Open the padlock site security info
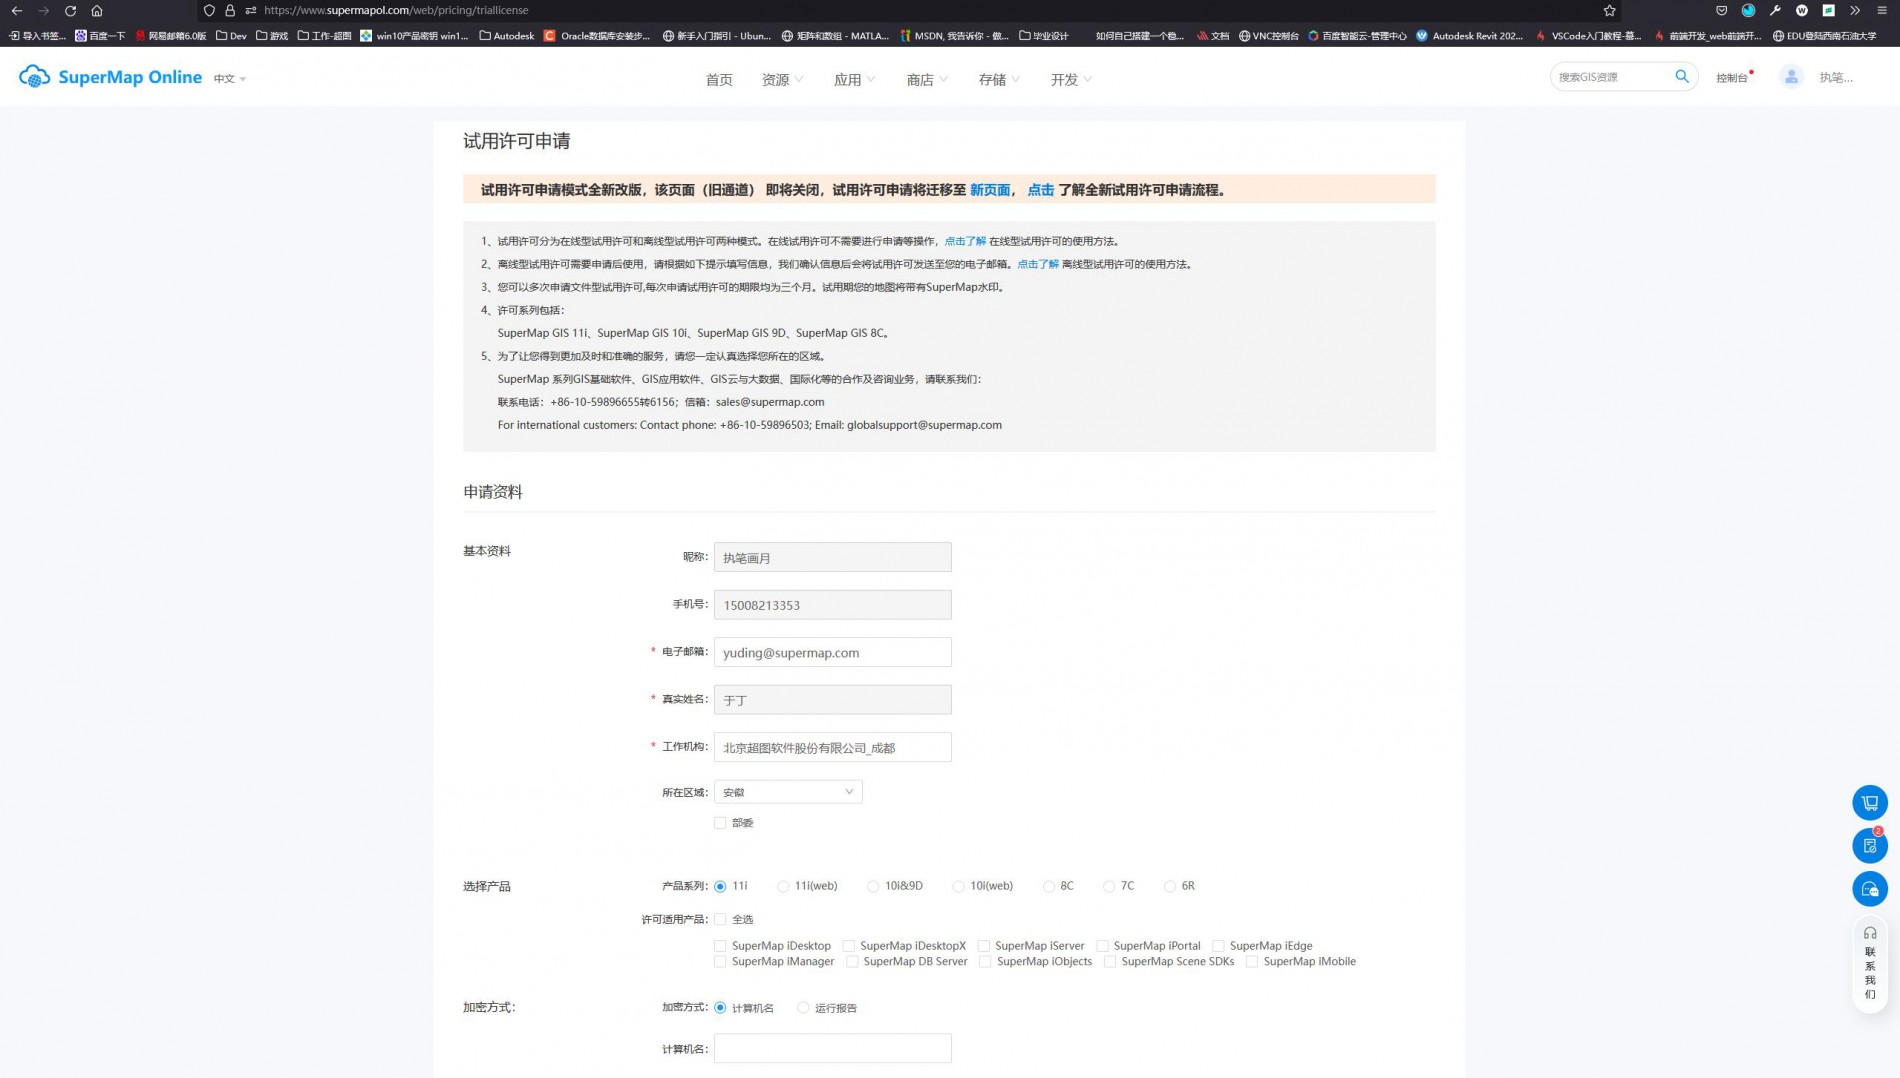 [x=230, y=11]
